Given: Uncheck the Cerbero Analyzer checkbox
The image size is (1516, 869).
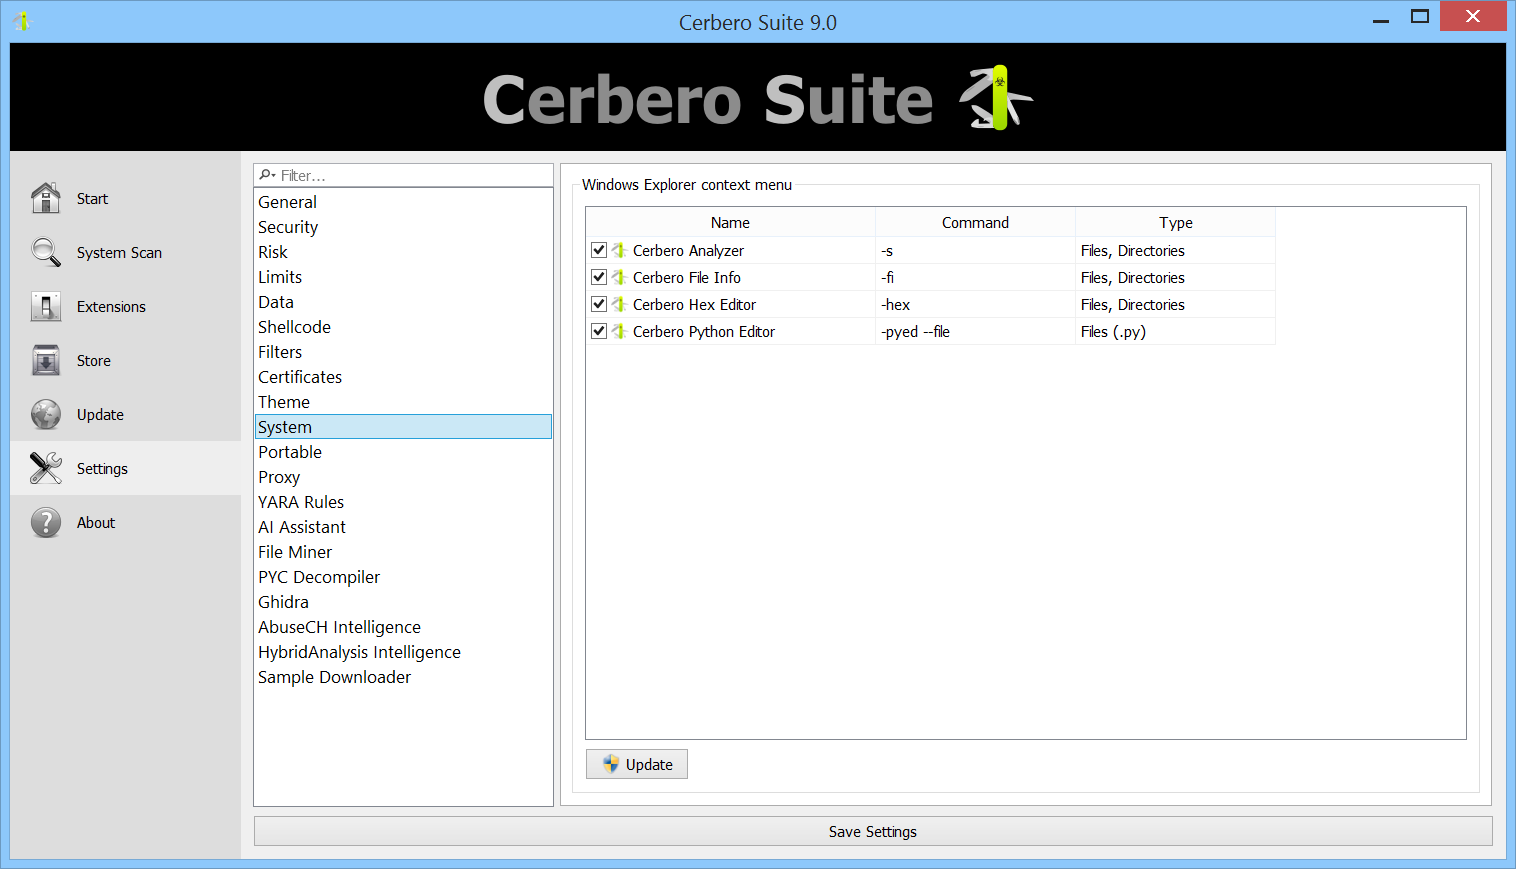Looking at the screenshot, I should [599, 250].
